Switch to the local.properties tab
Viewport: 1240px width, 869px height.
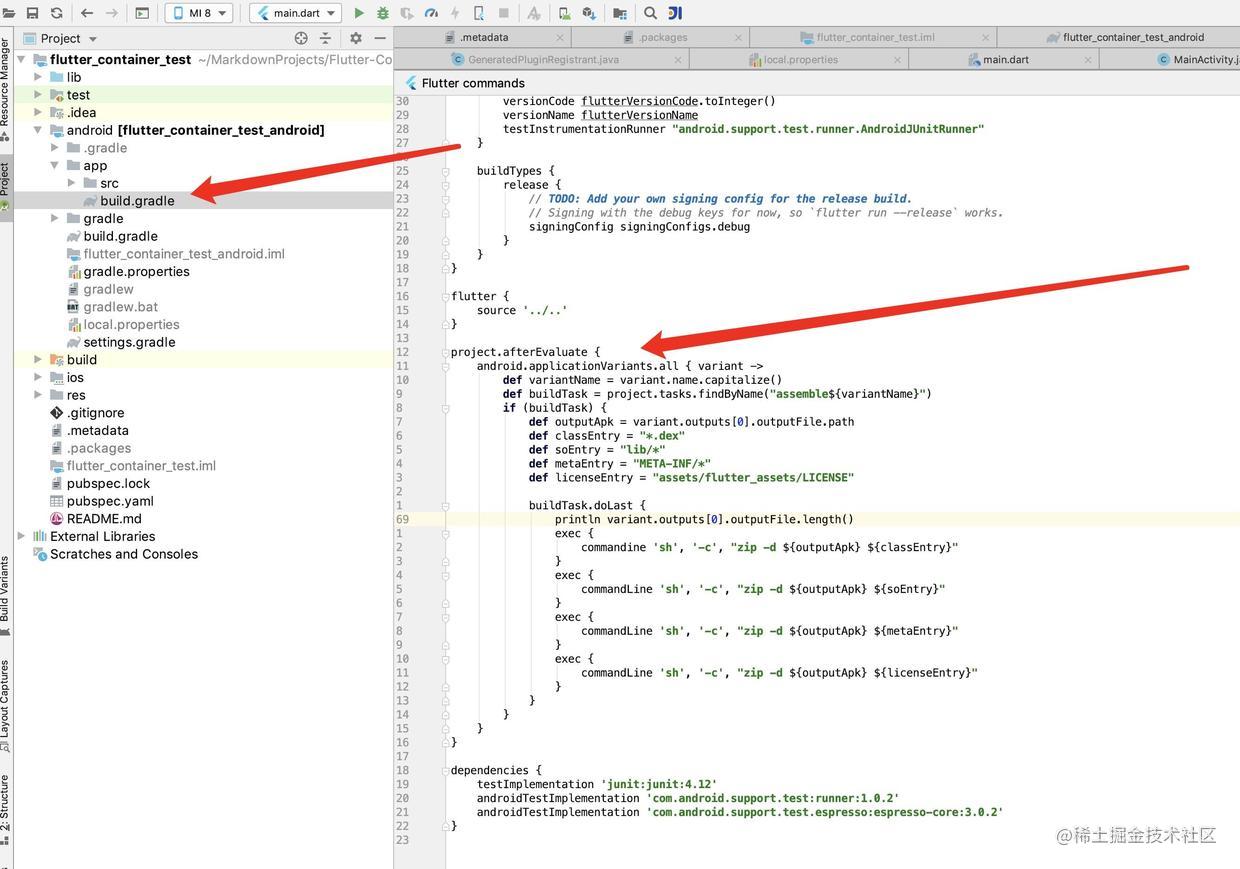801,59
